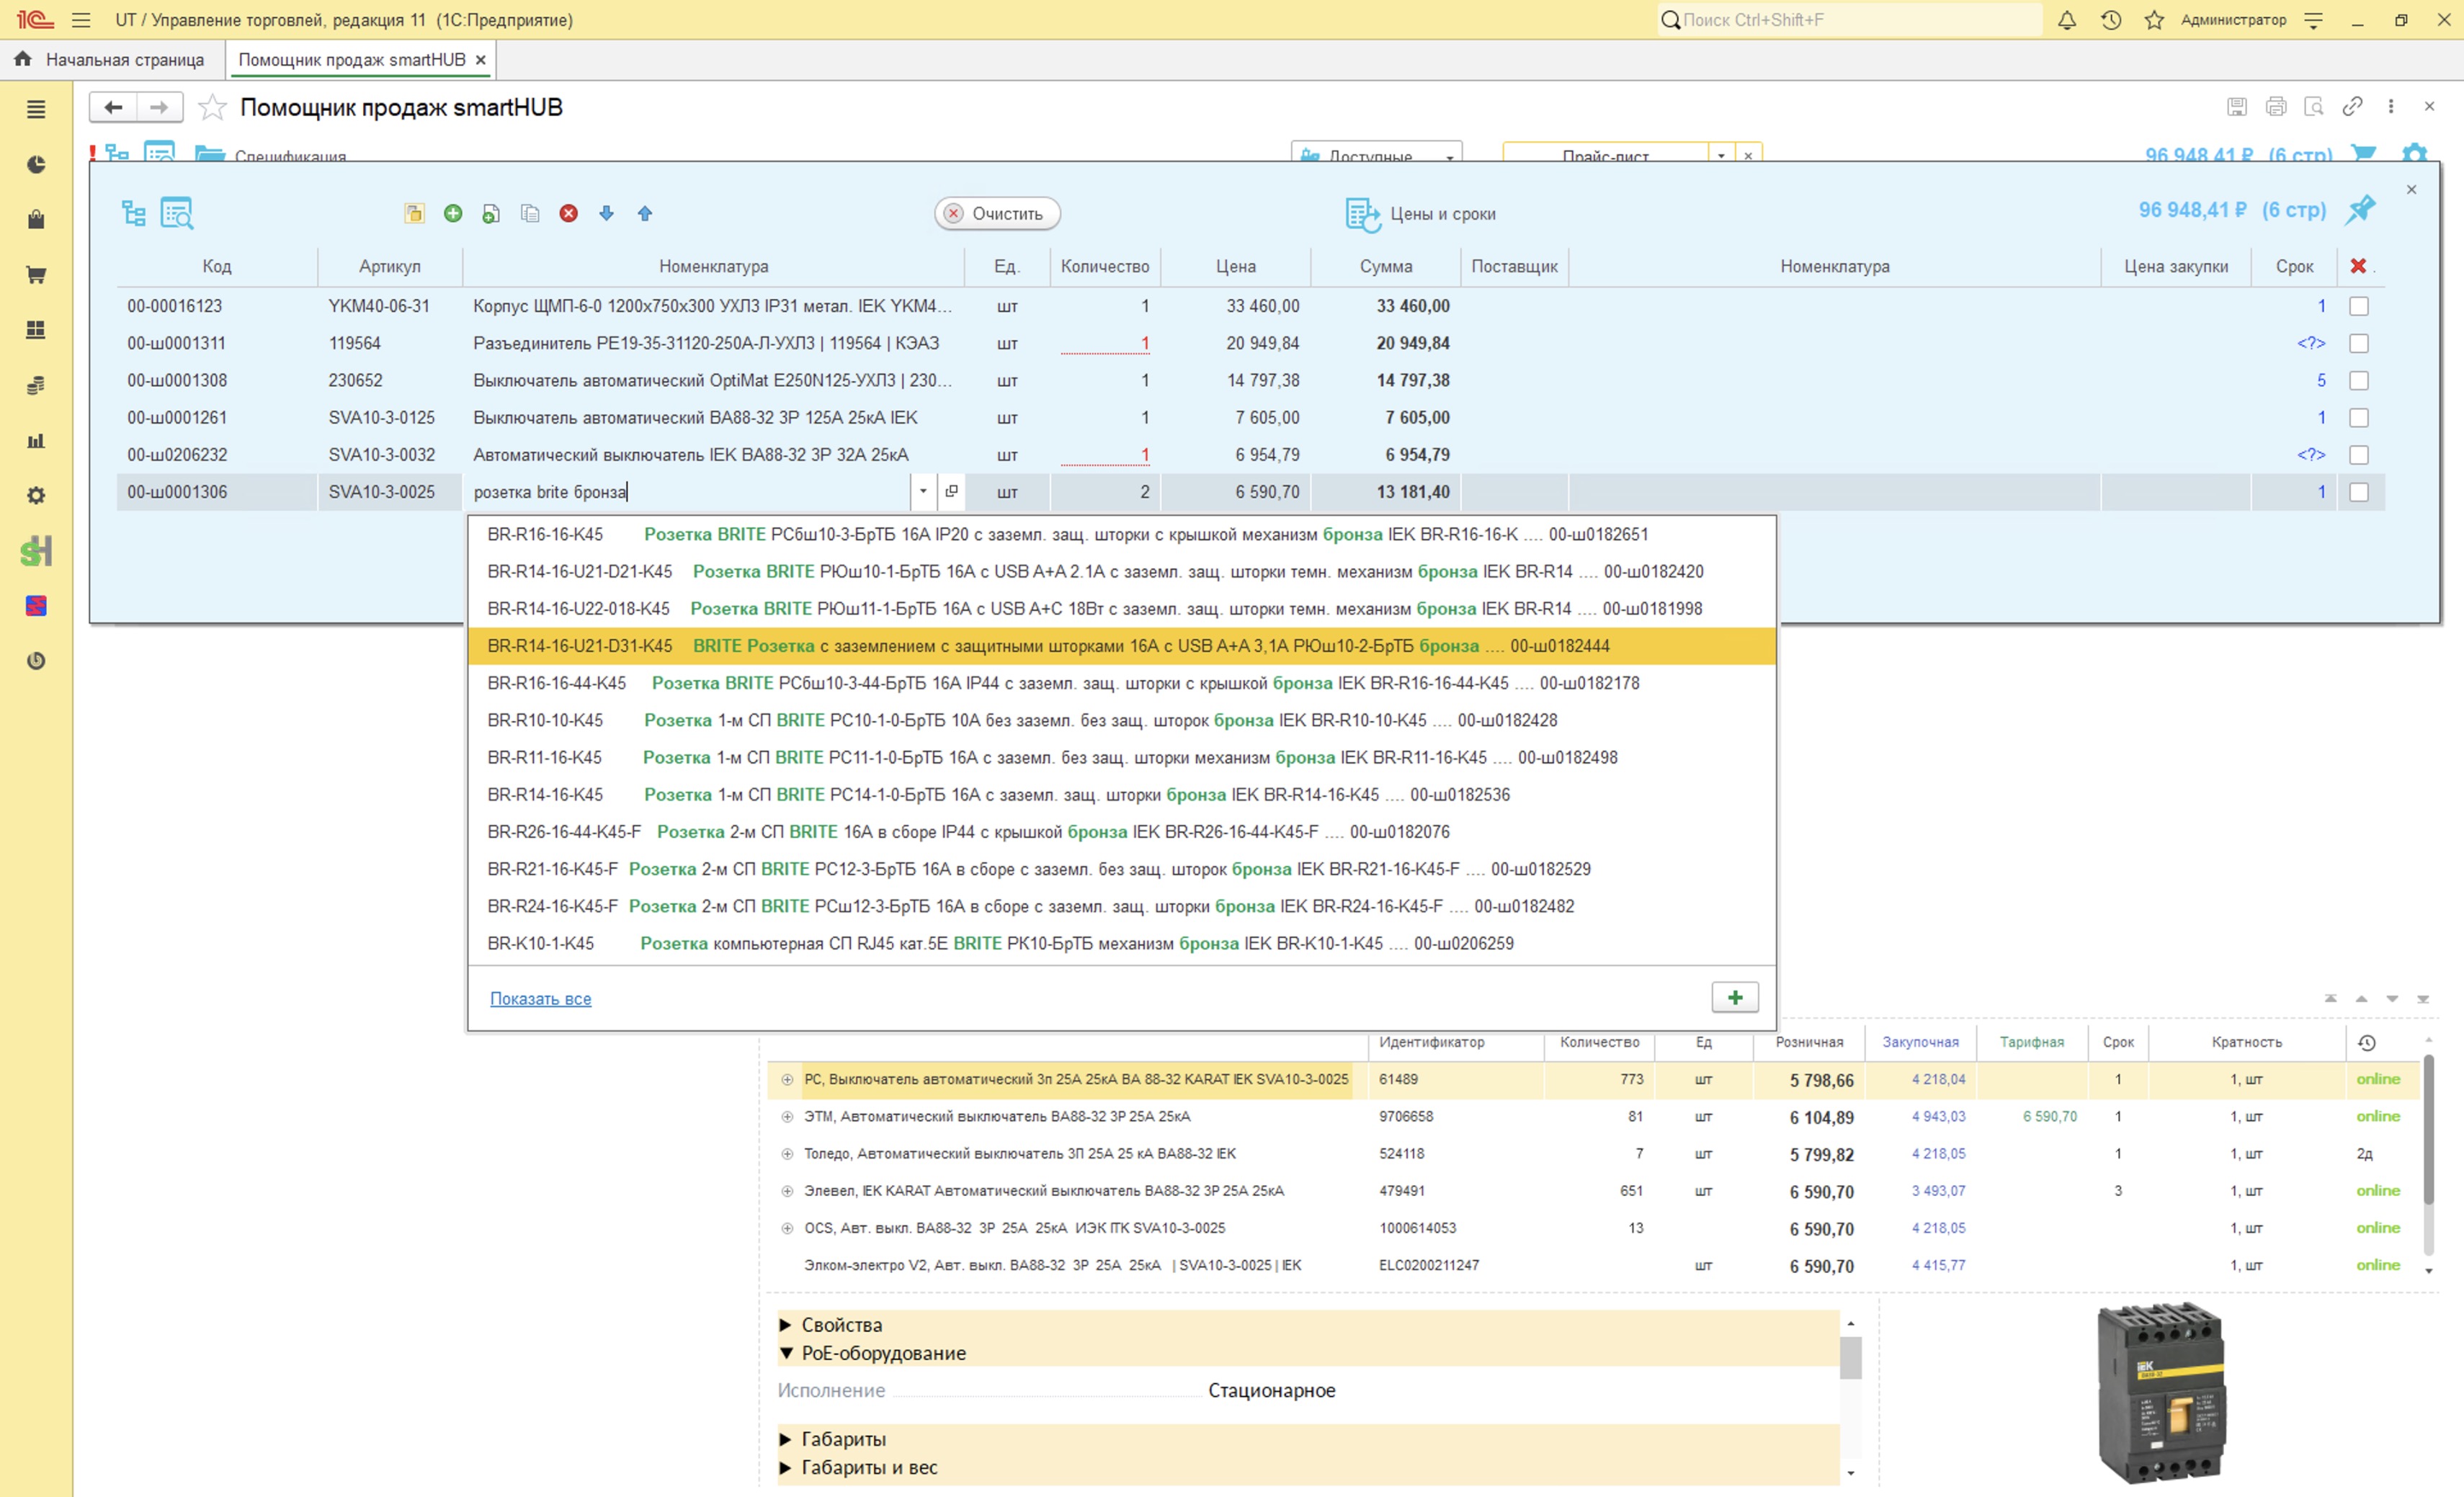Move selected row up with blue arrow
The height and width of the screenshot is (1497, 2464).
click(x=645, y=213)
